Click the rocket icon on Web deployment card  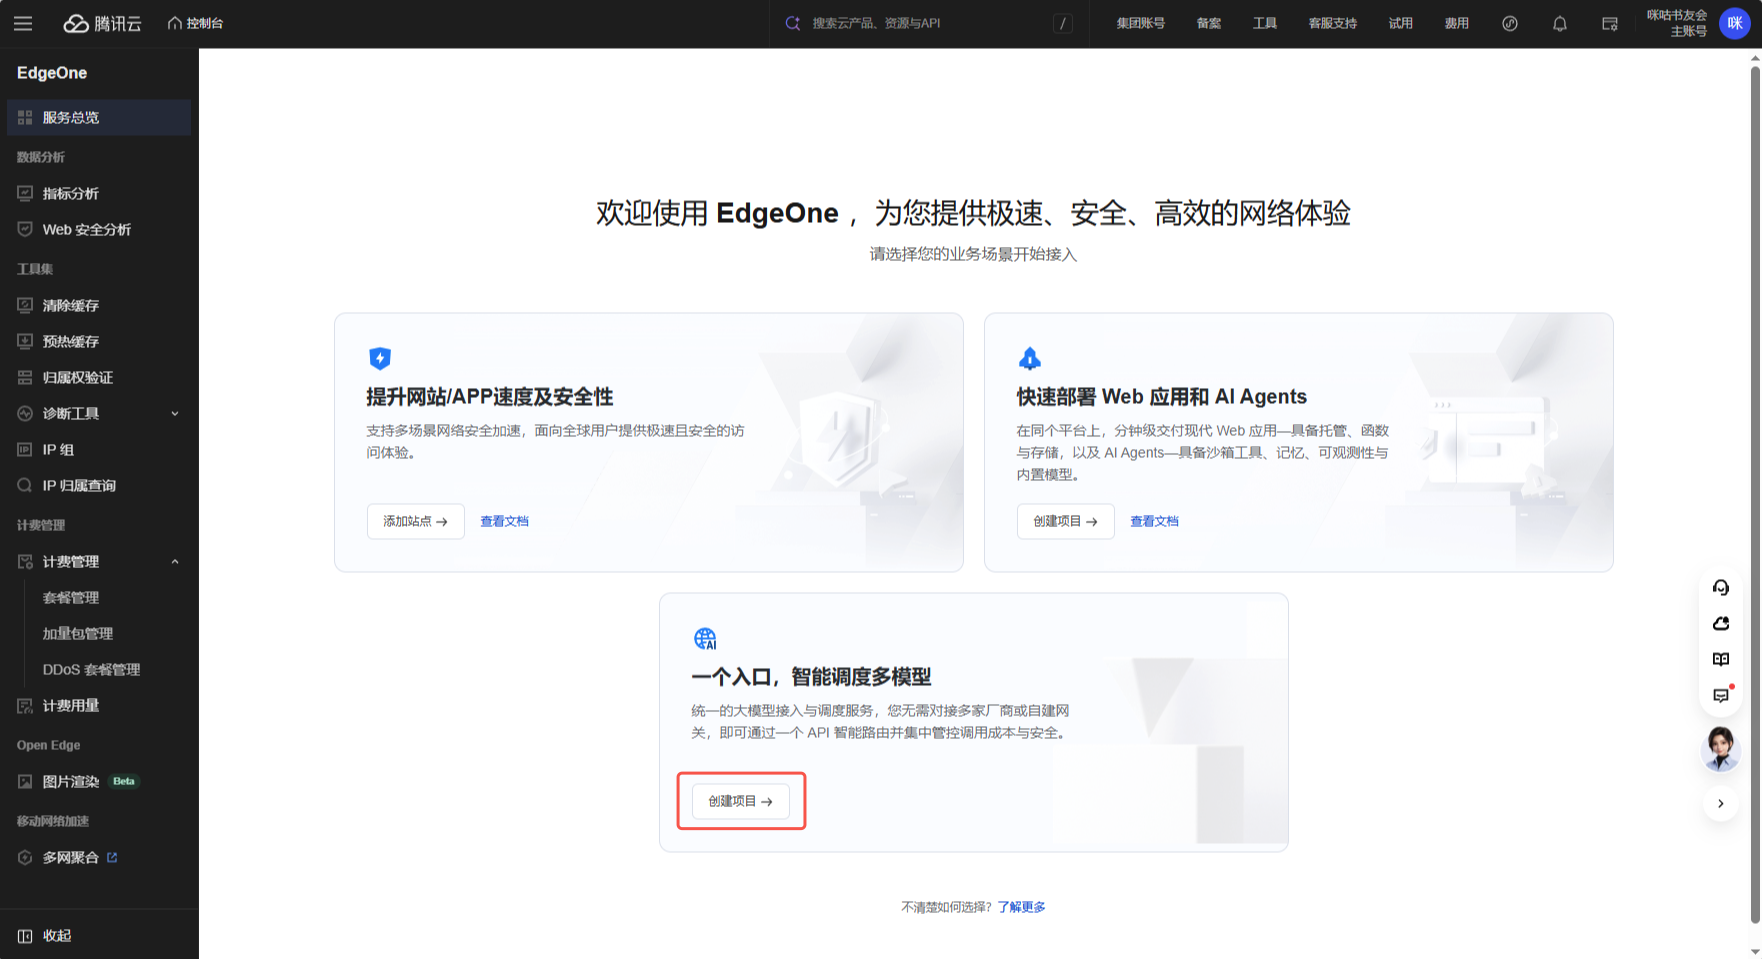[1030, 358]
